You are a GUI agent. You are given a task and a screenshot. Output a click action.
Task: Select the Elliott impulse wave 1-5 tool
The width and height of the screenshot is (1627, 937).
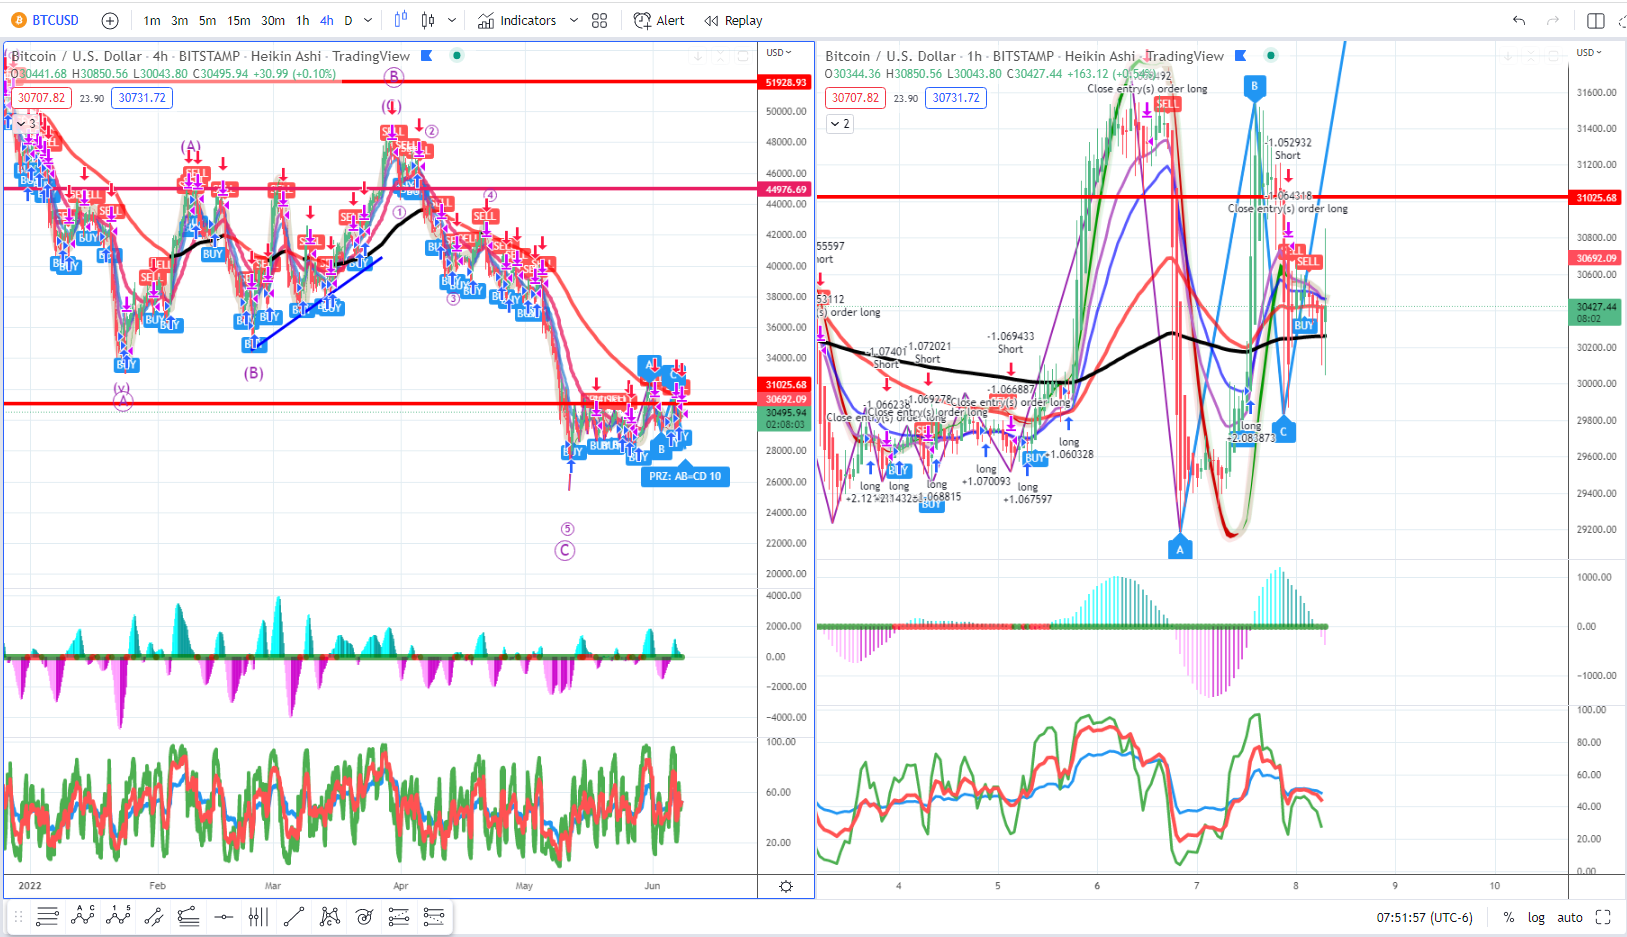(x=118, y=916)
